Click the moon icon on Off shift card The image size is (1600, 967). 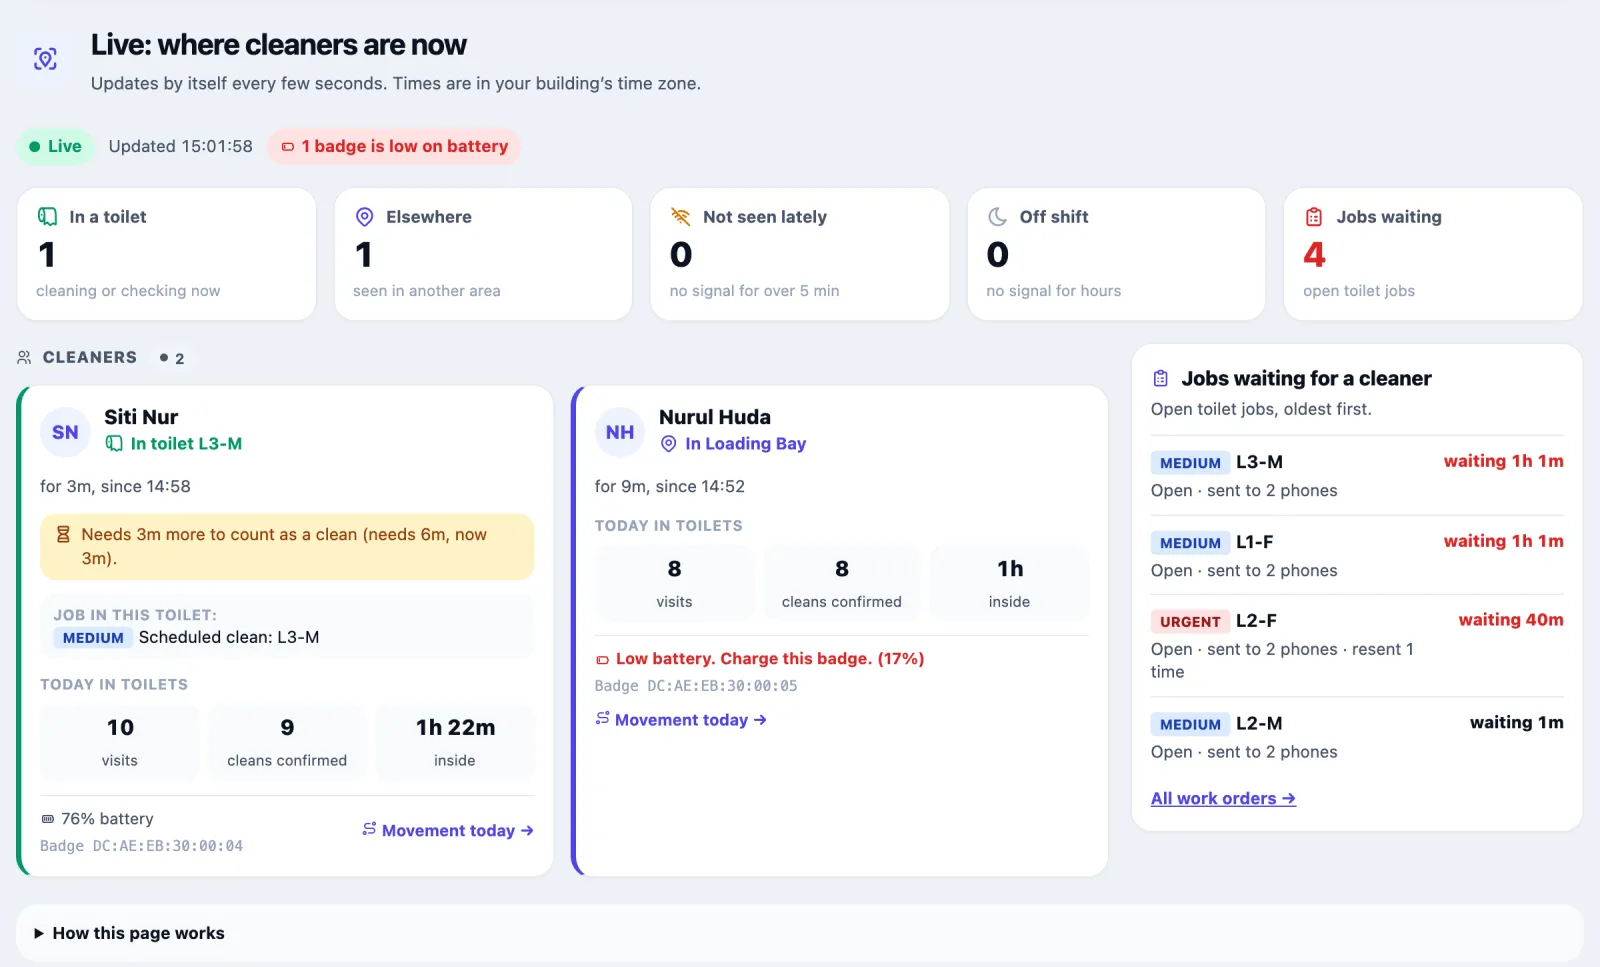[997, 217]
